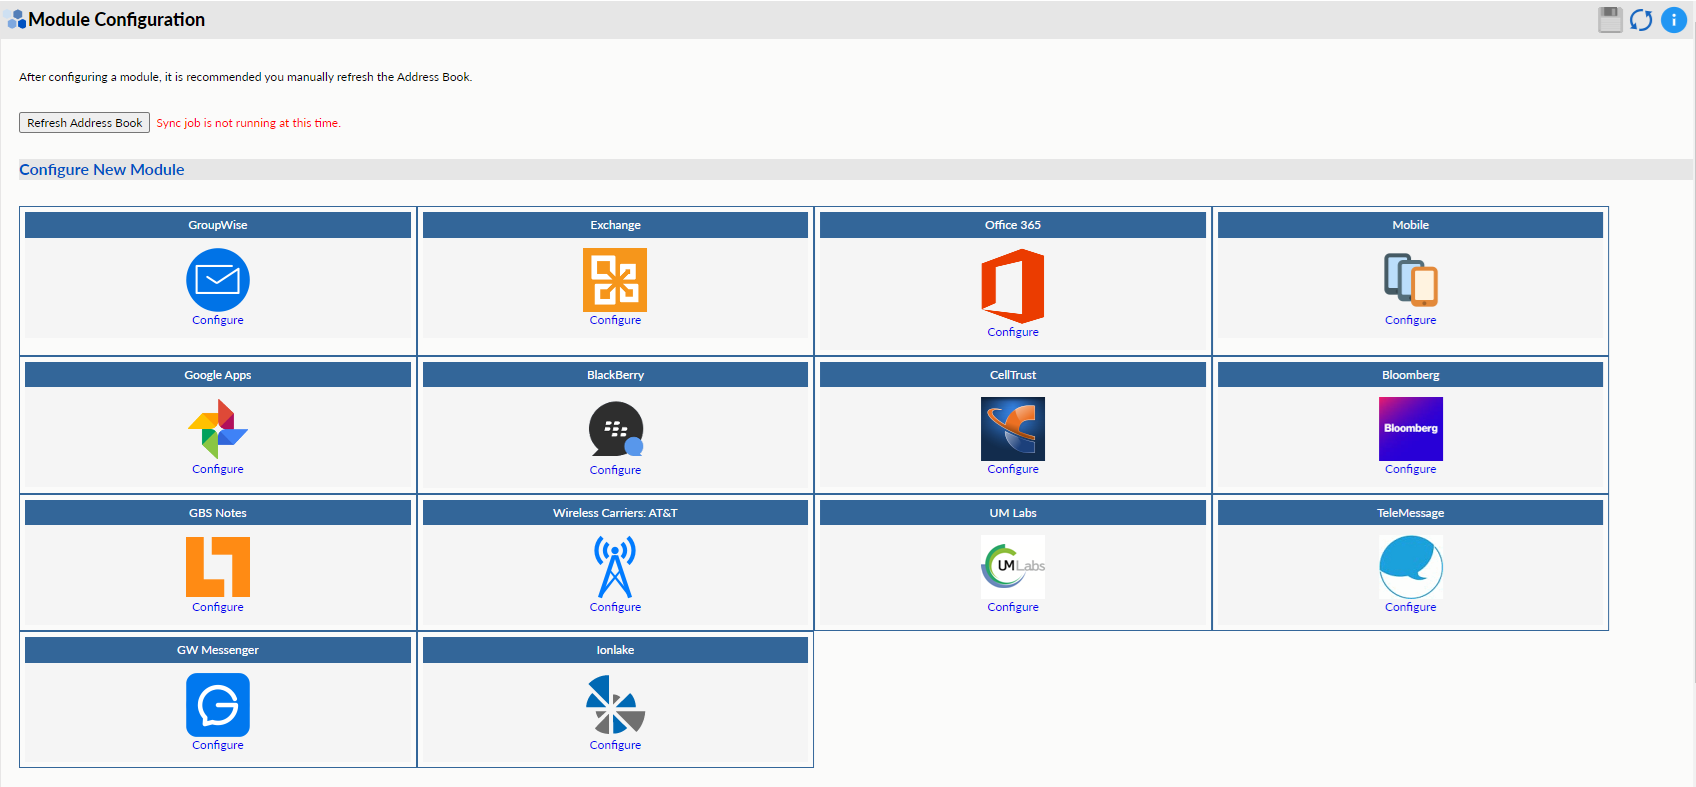Click the GW Messenger icon

[x=217, y=705]
